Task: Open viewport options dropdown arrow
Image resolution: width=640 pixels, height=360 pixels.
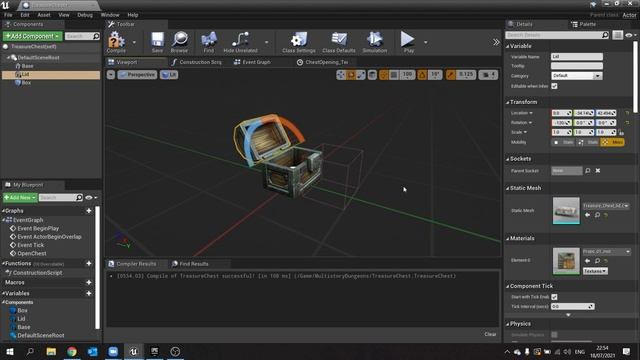Action: [111, 75]
